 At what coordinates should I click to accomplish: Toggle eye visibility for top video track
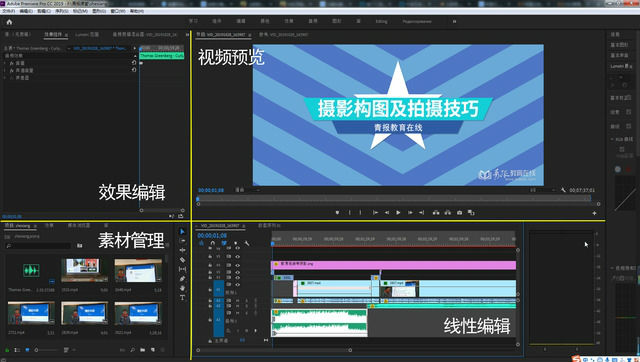(237, 248)
